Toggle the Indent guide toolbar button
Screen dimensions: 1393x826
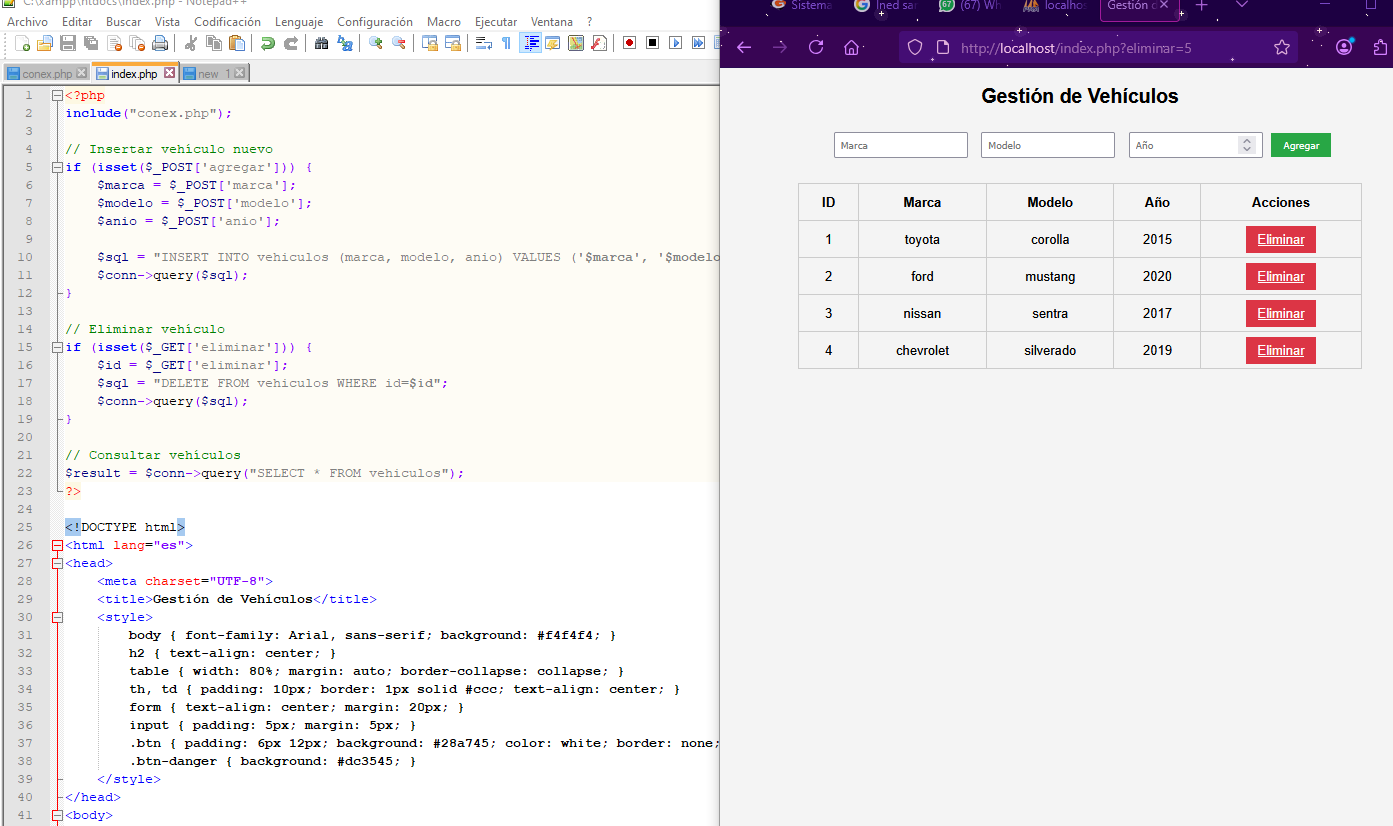(531, 43)
